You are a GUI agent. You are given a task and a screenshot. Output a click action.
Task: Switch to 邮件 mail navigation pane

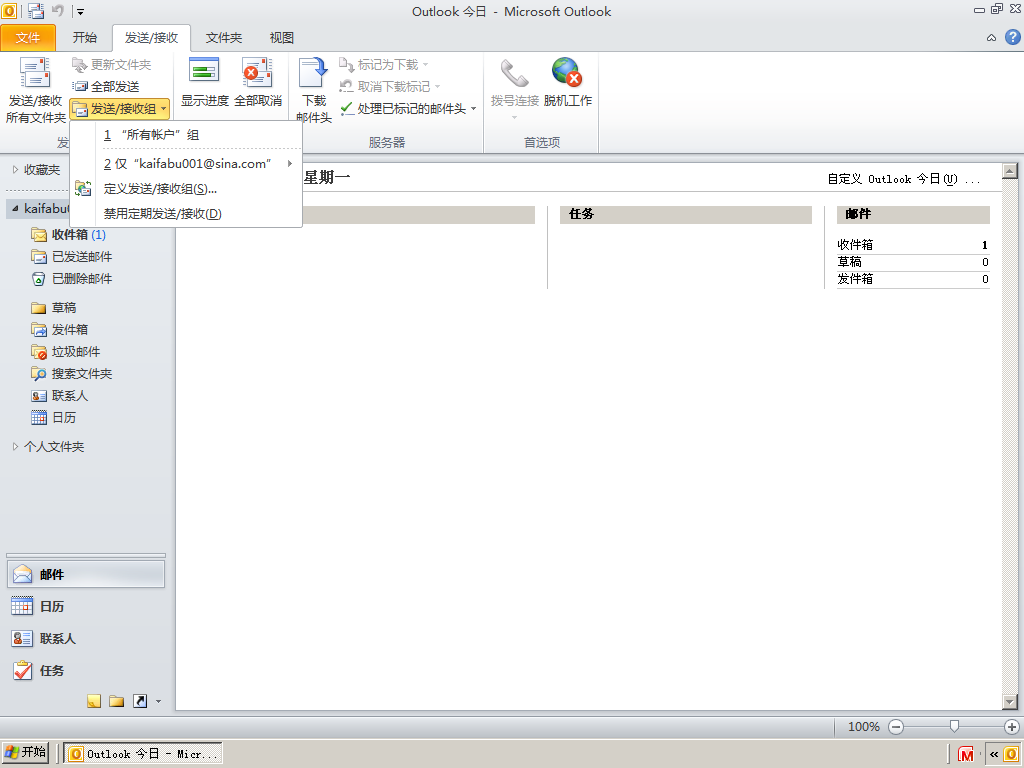86,575
